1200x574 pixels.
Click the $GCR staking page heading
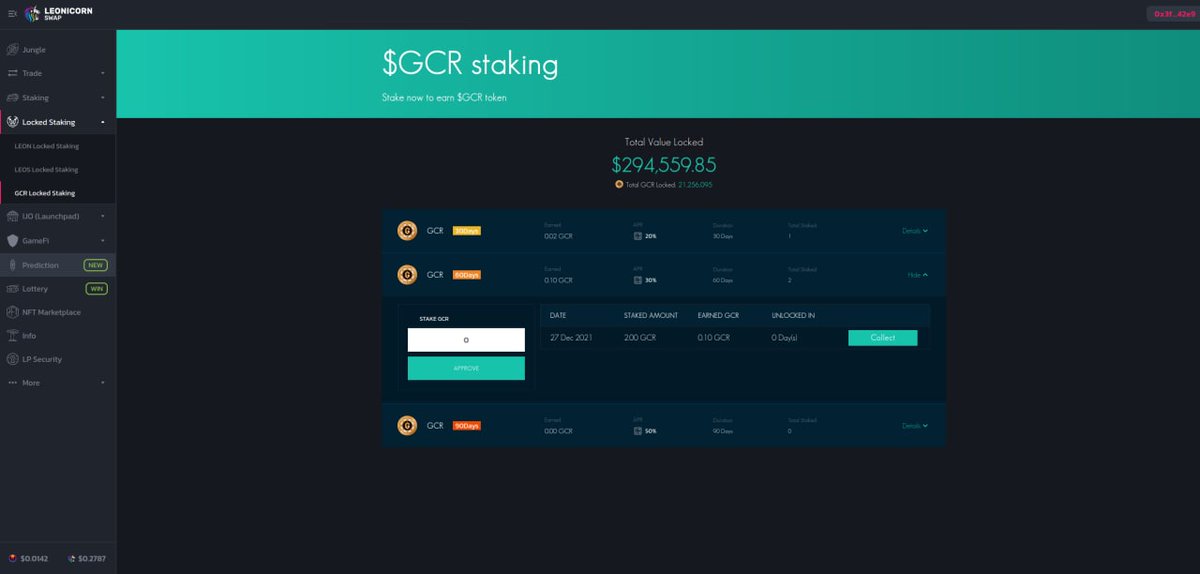(470, 64)
